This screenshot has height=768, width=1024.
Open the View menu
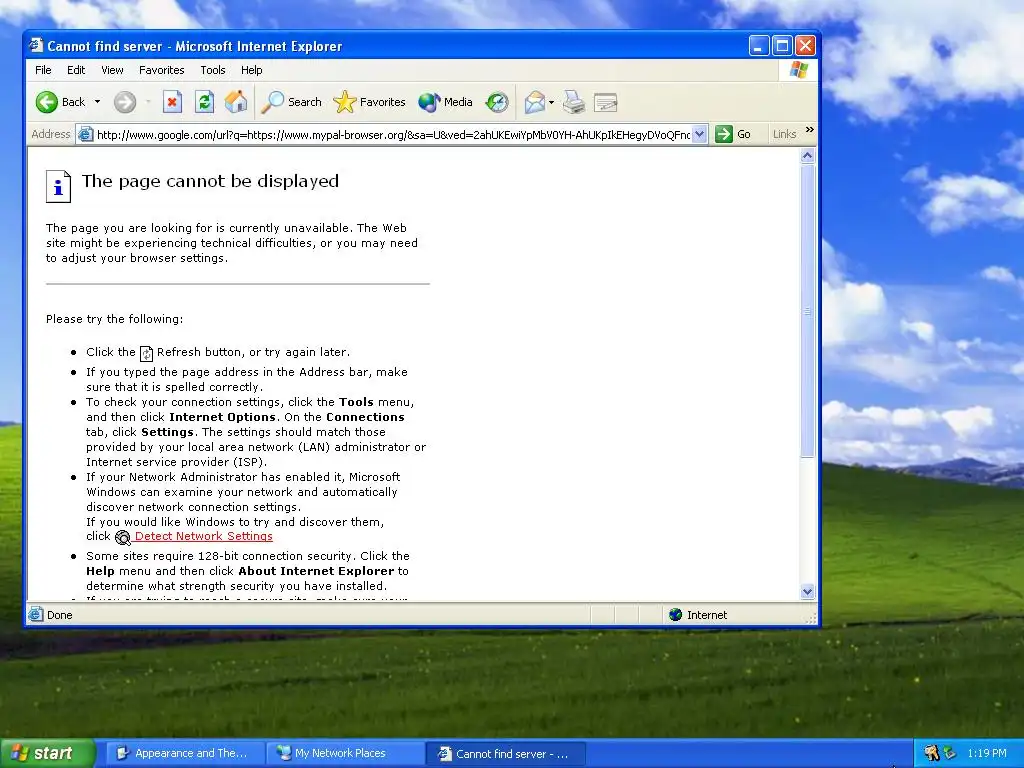tap(112, 70)
